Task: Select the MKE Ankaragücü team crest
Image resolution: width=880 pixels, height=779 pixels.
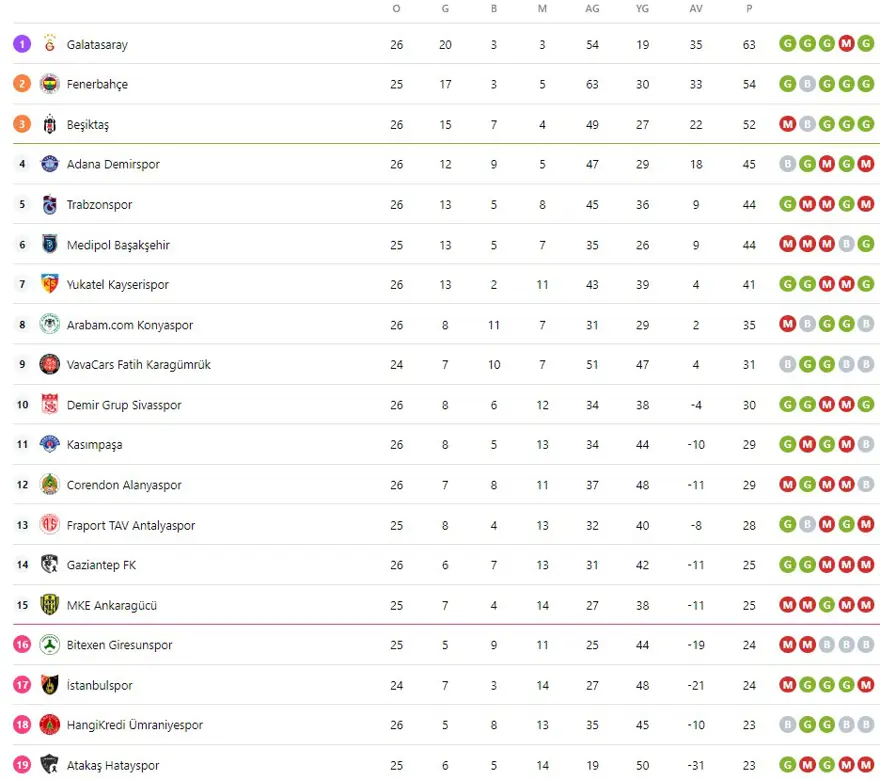Action: pyautogui.click(x=50, y=605)
